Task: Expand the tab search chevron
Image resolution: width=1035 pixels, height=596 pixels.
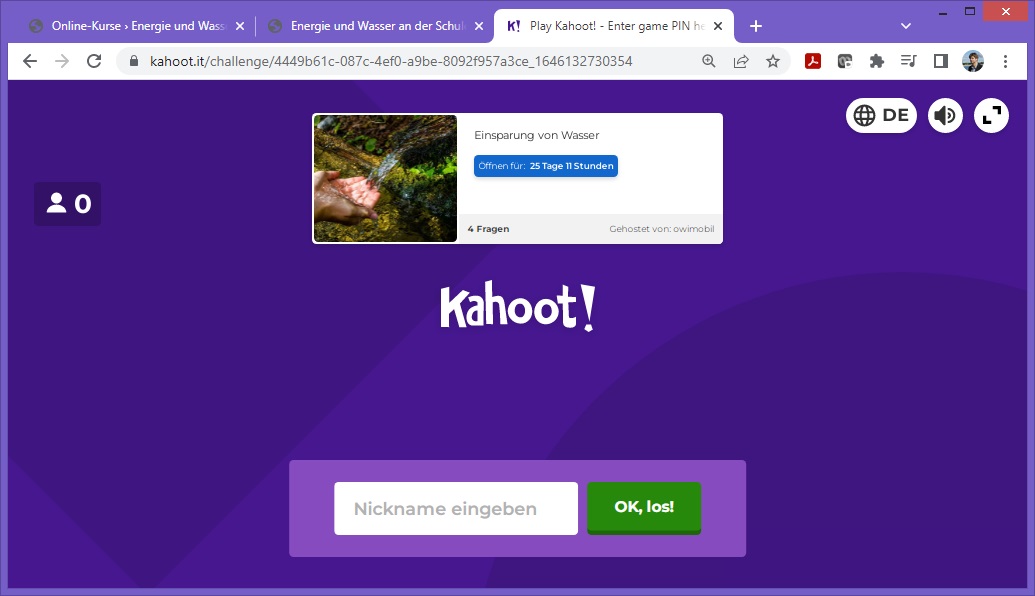Action: (906, 26)
